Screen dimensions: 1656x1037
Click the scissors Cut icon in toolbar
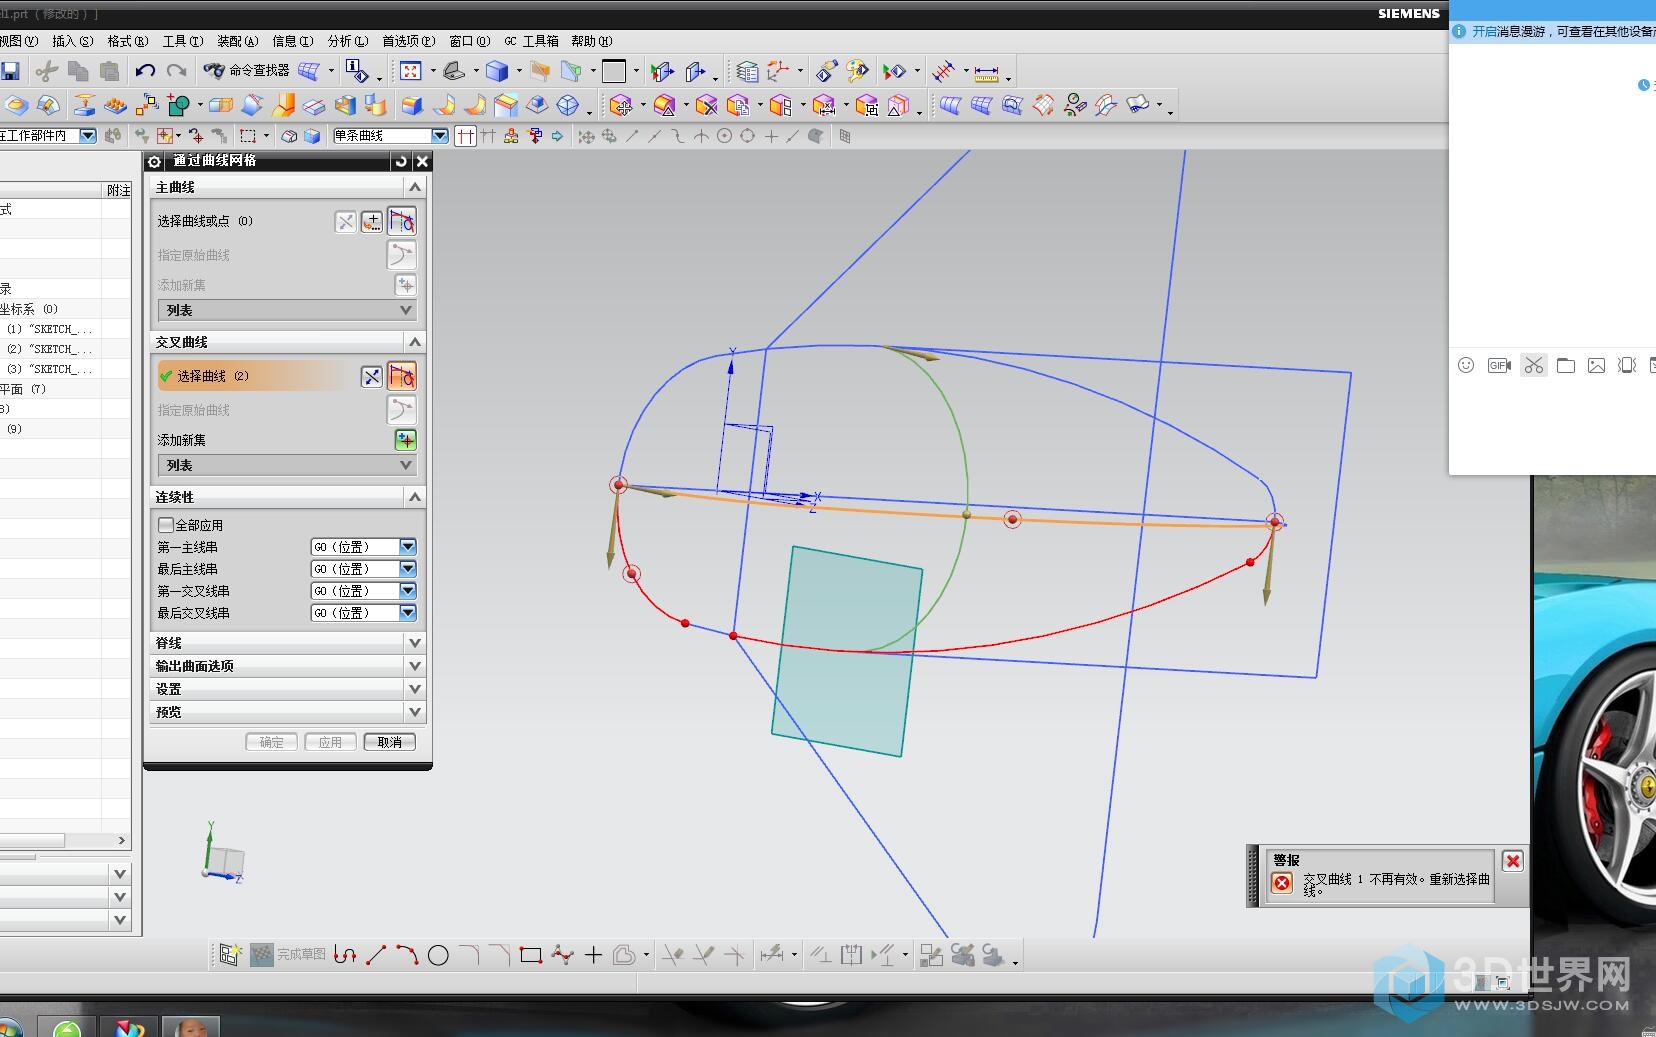pyautogui.click(x=46, y=71)
